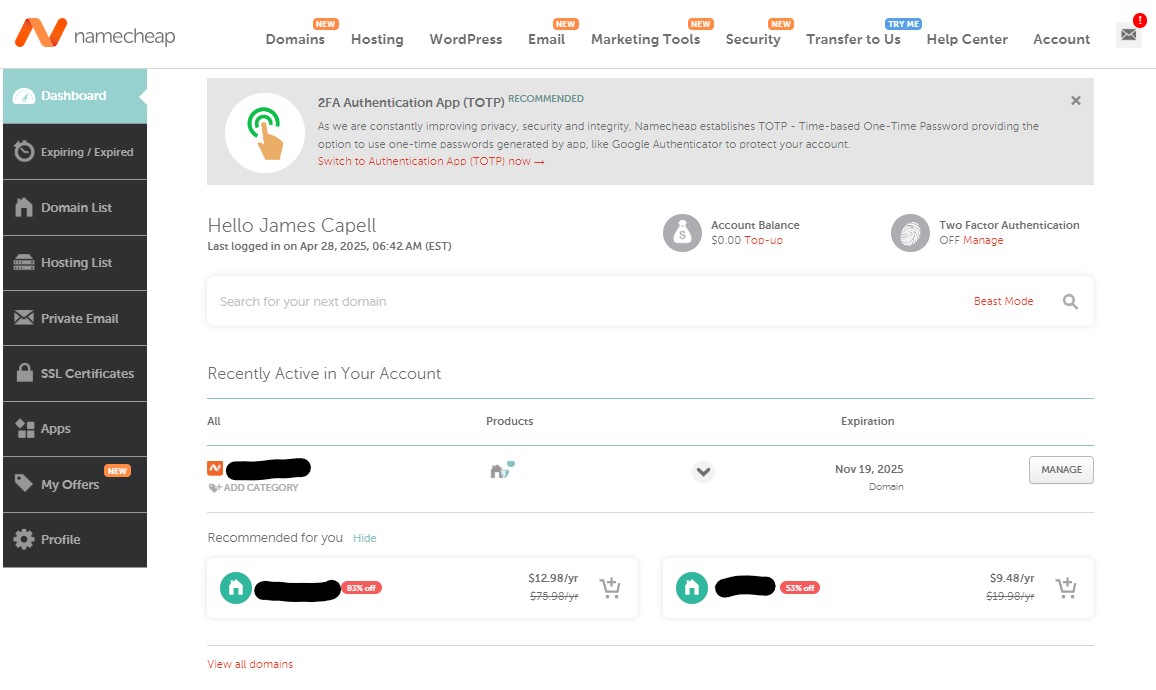
Task: Open the Domains menu
Action: pos(295,39)
